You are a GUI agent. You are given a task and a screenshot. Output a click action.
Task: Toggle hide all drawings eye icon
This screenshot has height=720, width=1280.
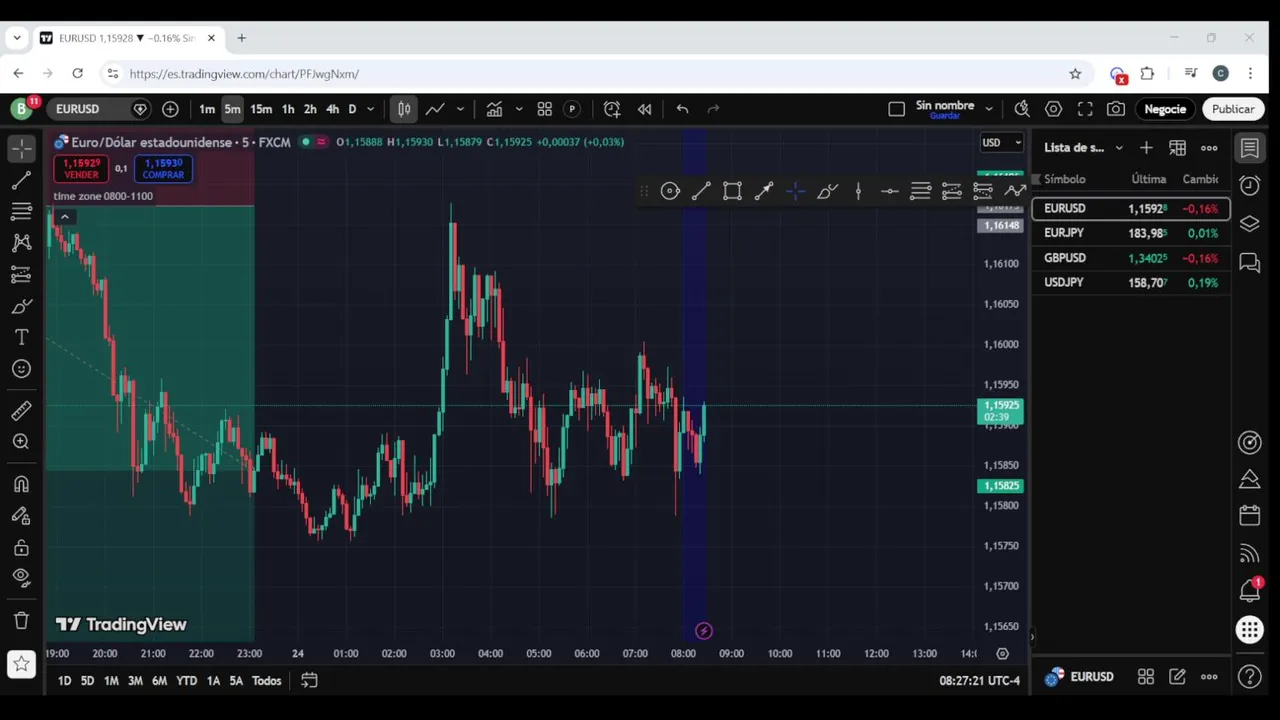pyautogui.click(x=21, y=577)
